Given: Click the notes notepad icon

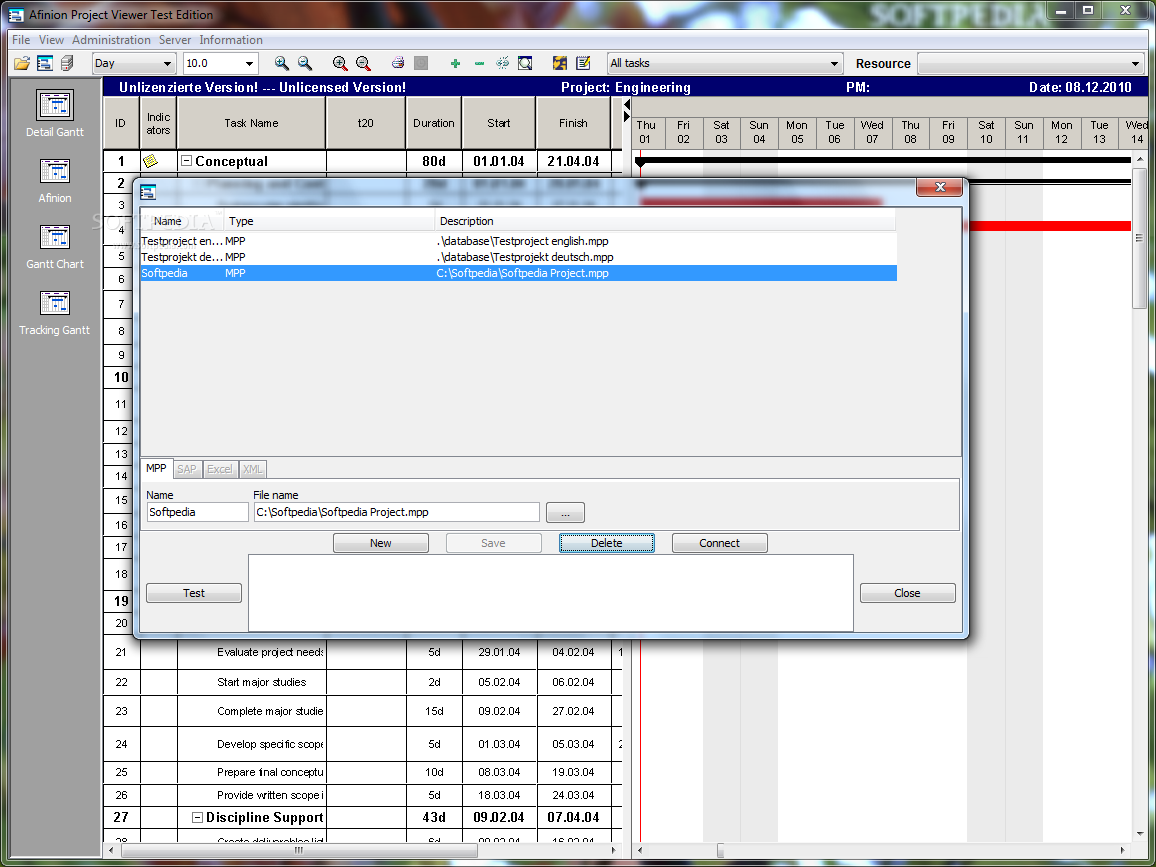Looking at the screenshot, I should (x=583, y=63).
